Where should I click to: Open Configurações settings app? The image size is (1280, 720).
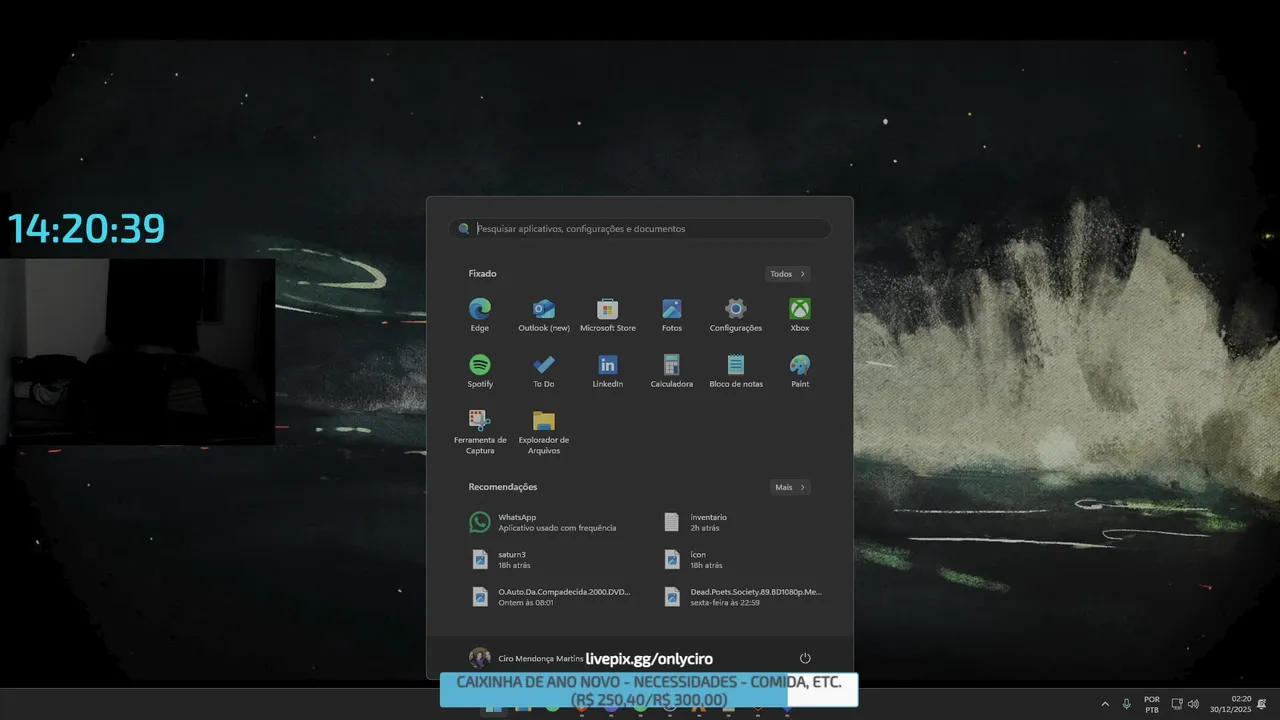(736, 315)
